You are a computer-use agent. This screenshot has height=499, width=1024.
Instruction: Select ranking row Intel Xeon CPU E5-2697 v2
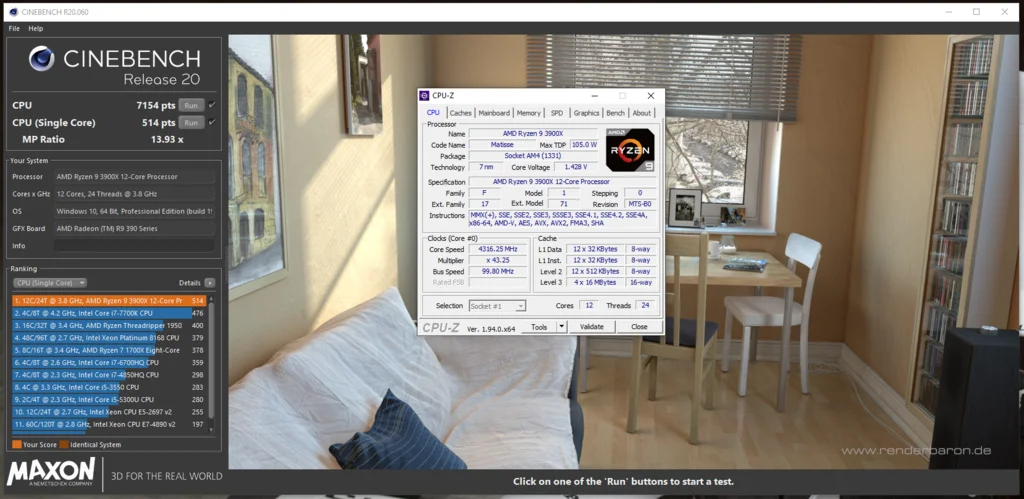coord(109,412)
